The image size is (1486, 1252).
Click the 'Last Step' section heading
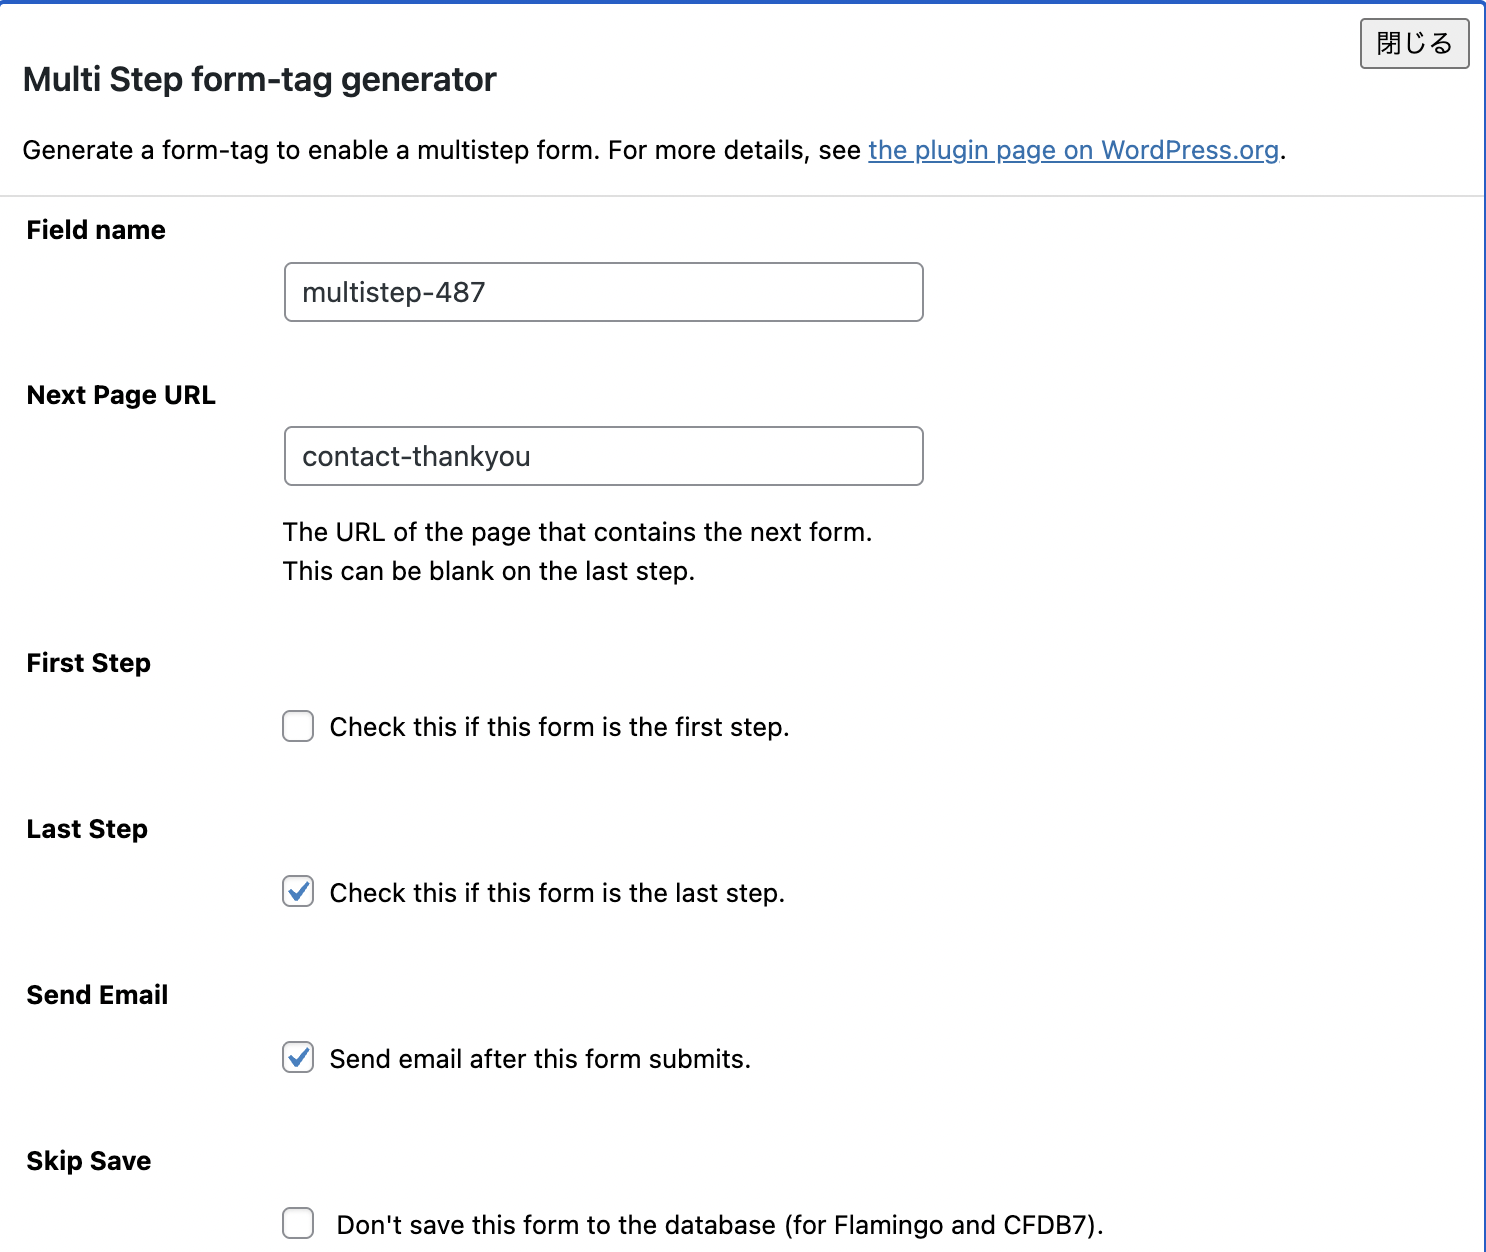(87, 829)
